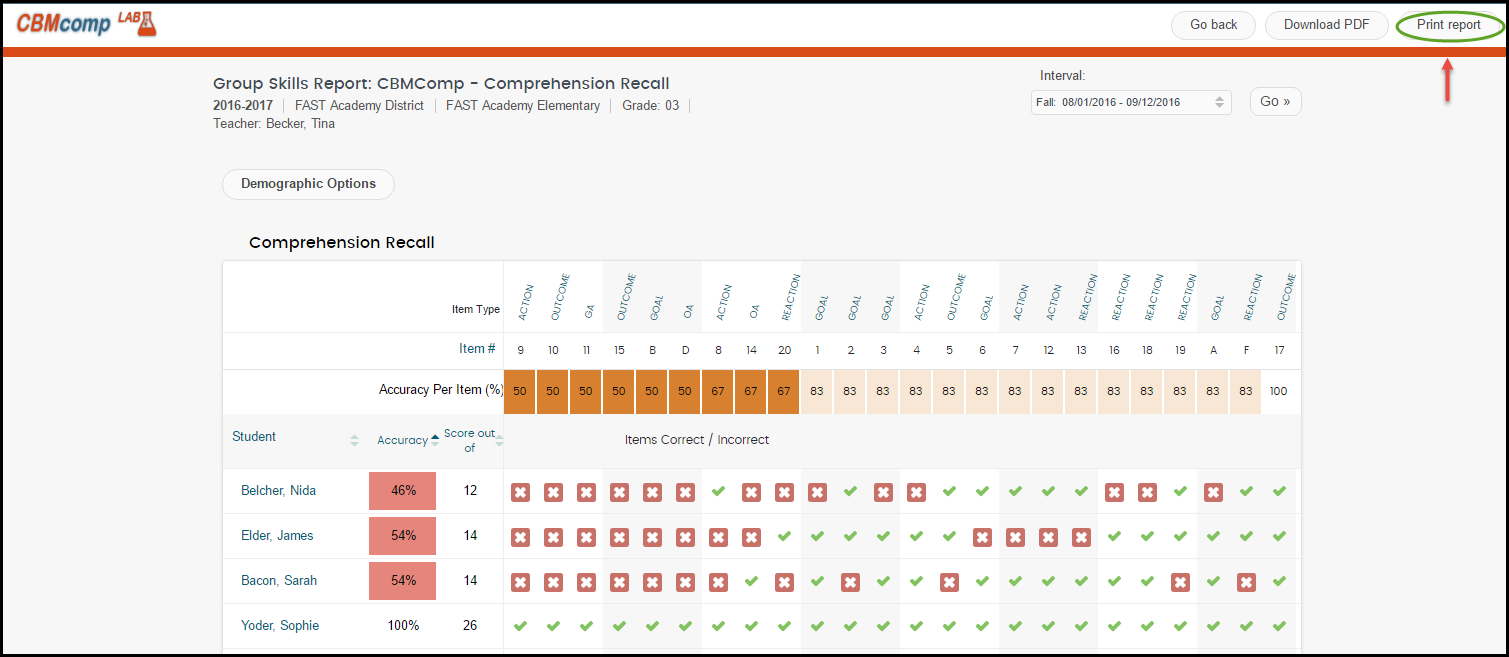Click the 67% accuracy cell for item 8
1509x657 pixels.
click(x=718, y=392)
